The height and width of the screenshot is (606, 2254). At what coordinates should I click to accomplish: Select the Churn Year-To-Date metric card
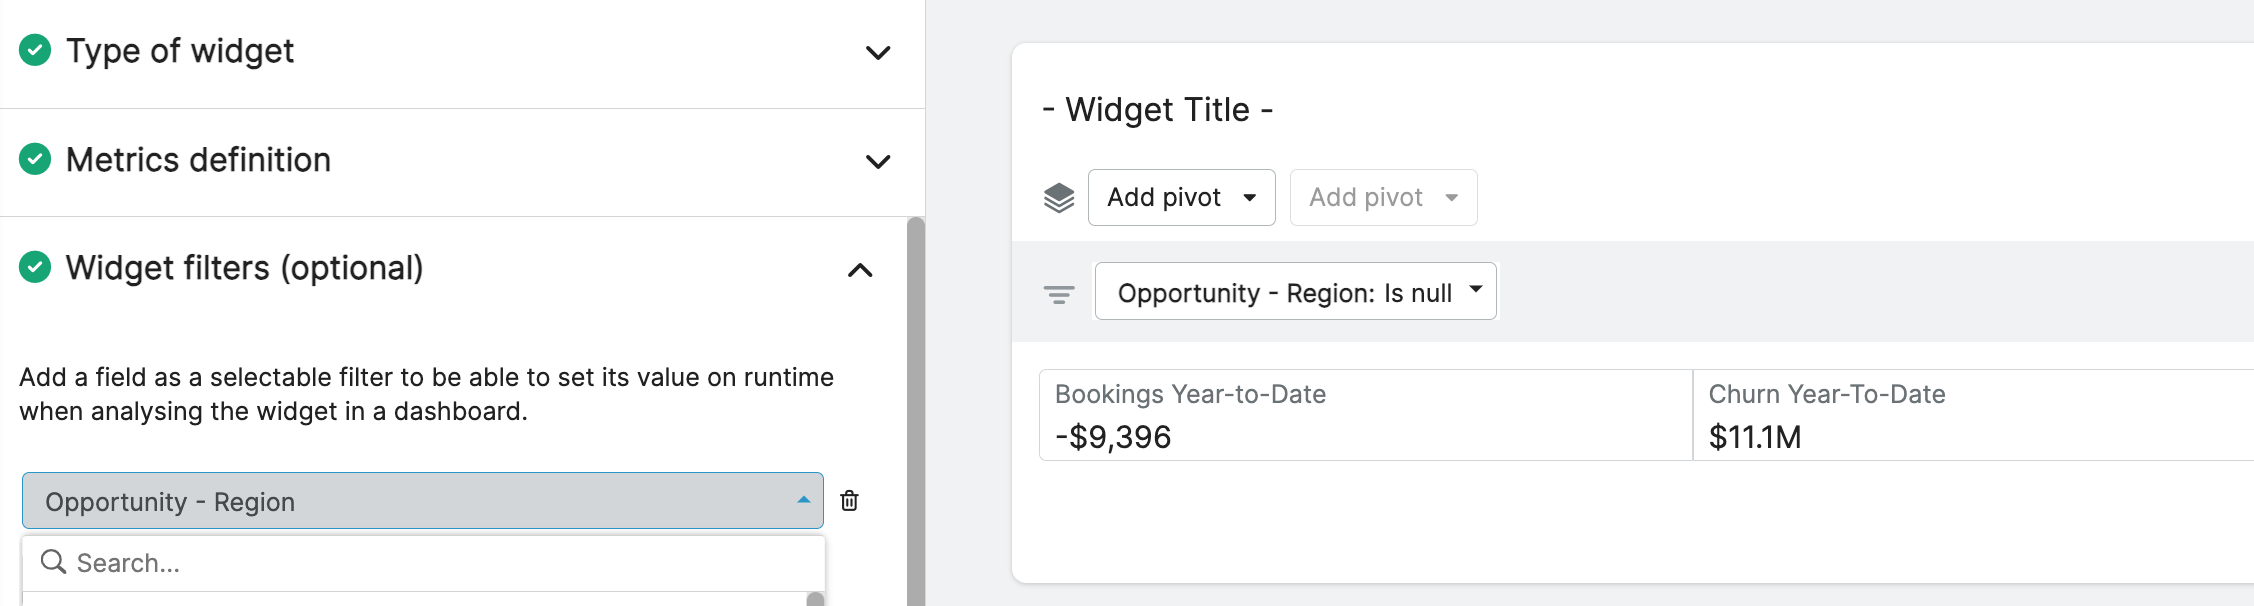tap(1973, 415)
